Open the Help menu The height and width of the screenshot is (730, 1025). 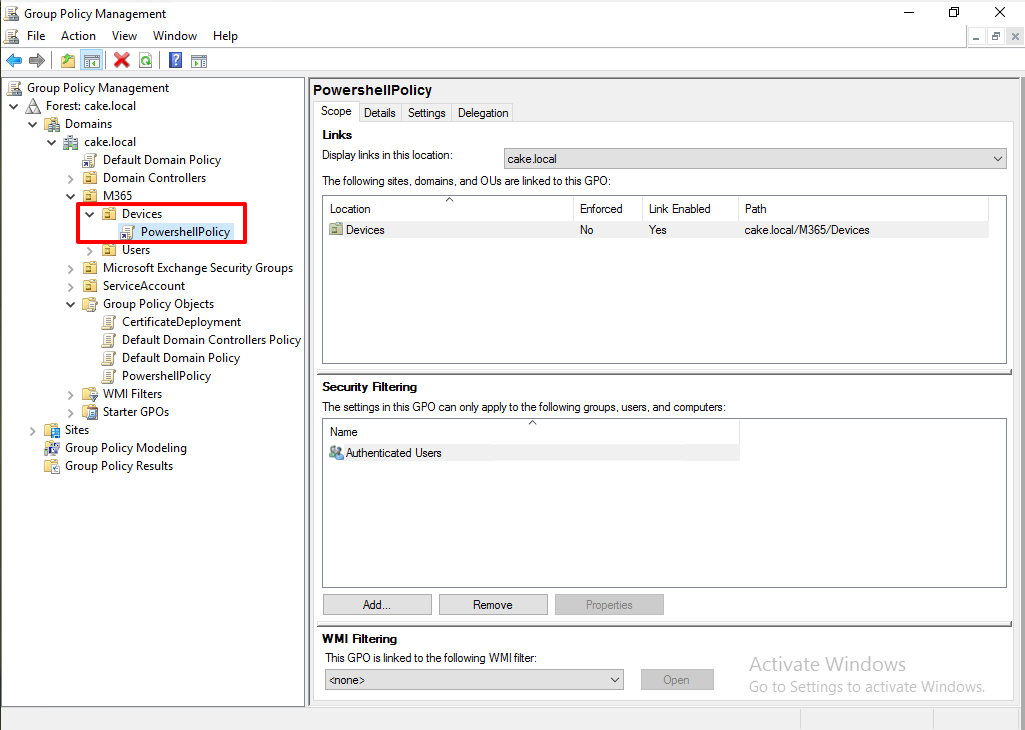pyautogui.click(x=225, y=36)
